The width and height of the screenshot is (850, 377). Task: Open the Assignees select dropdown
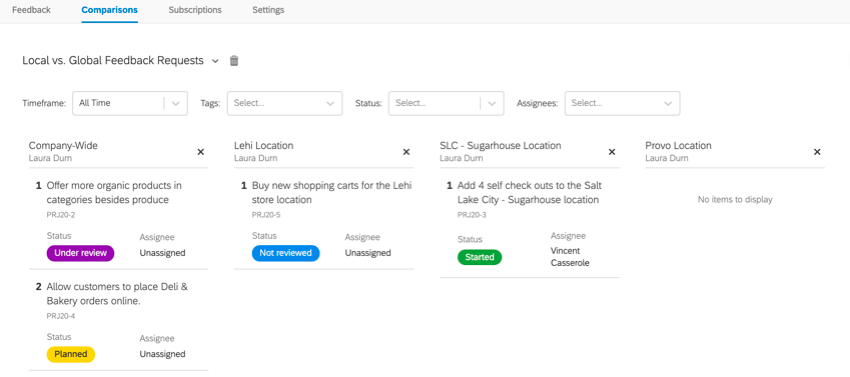(622, 103)
